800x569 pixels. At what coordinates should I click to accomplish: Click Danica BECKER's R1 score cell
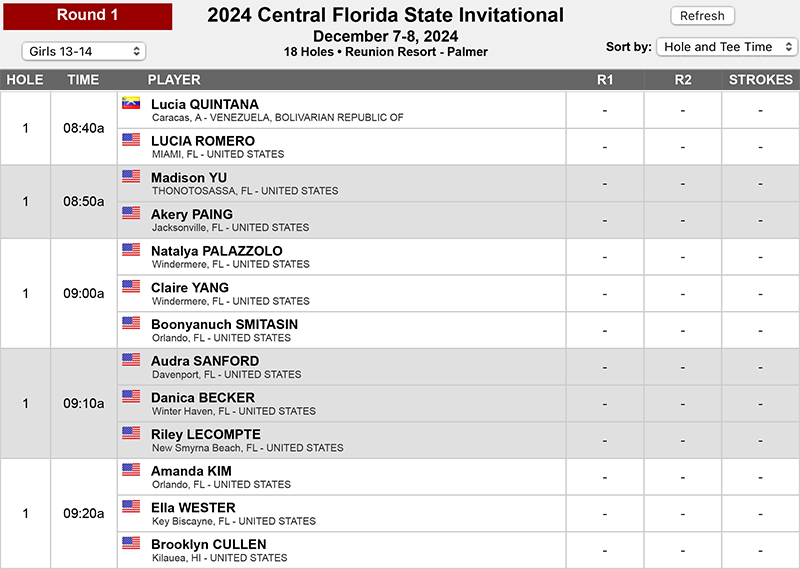(605, 404)
